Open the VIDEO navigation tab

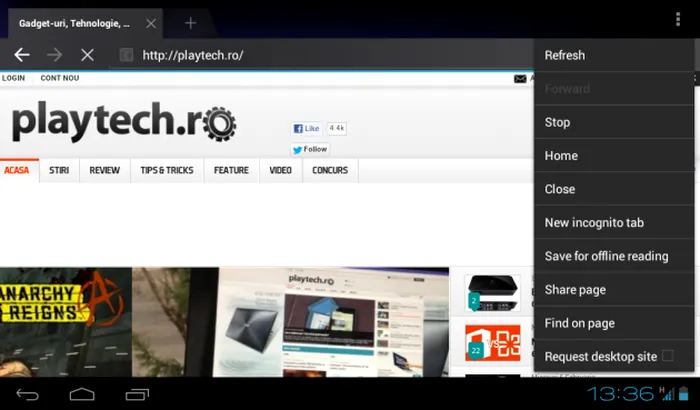pos(280,170)
